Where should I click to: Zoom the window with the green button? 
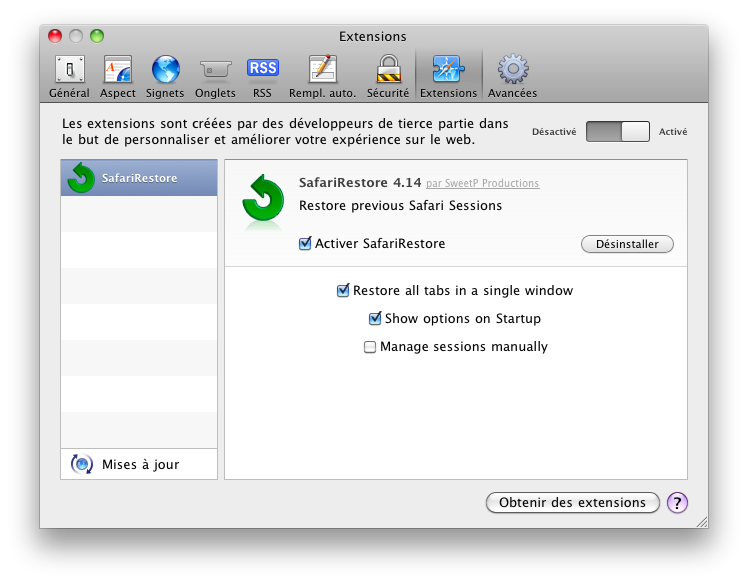coord(97,36)
